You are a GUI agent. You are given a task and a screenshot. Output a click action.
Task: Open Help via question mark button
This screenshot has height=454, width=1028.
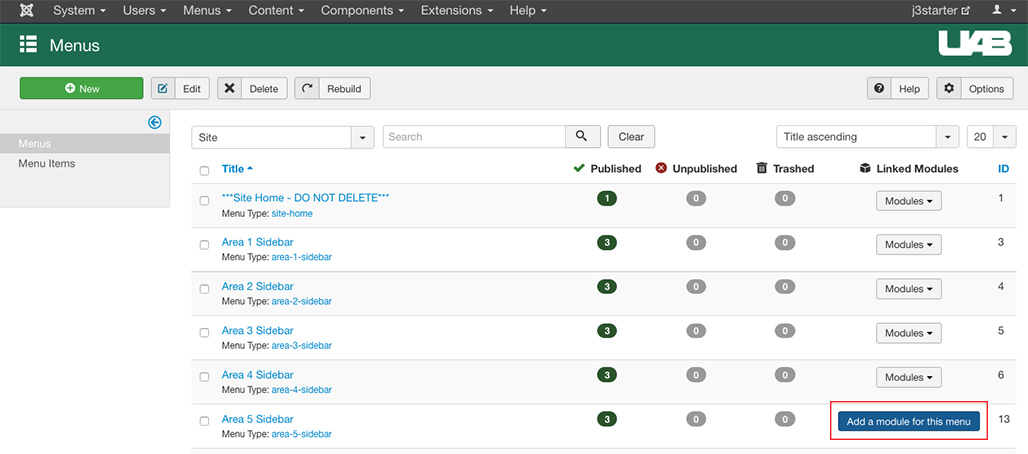[897, 89]
